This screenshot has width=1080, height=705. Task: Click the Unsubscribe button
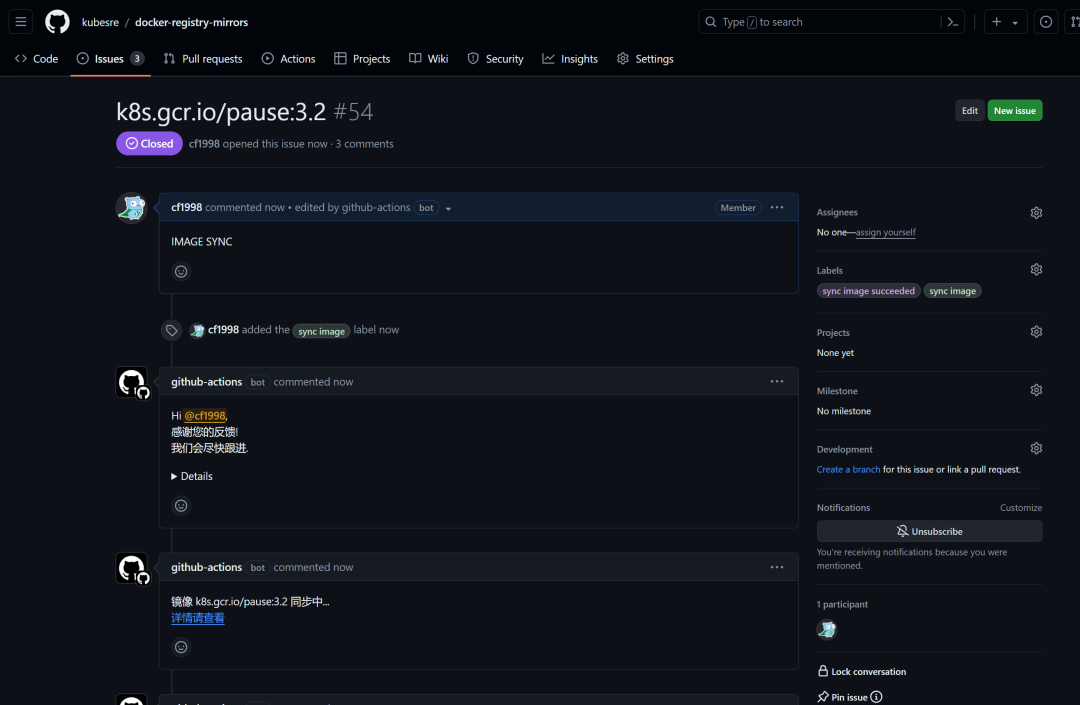point(929,532)
